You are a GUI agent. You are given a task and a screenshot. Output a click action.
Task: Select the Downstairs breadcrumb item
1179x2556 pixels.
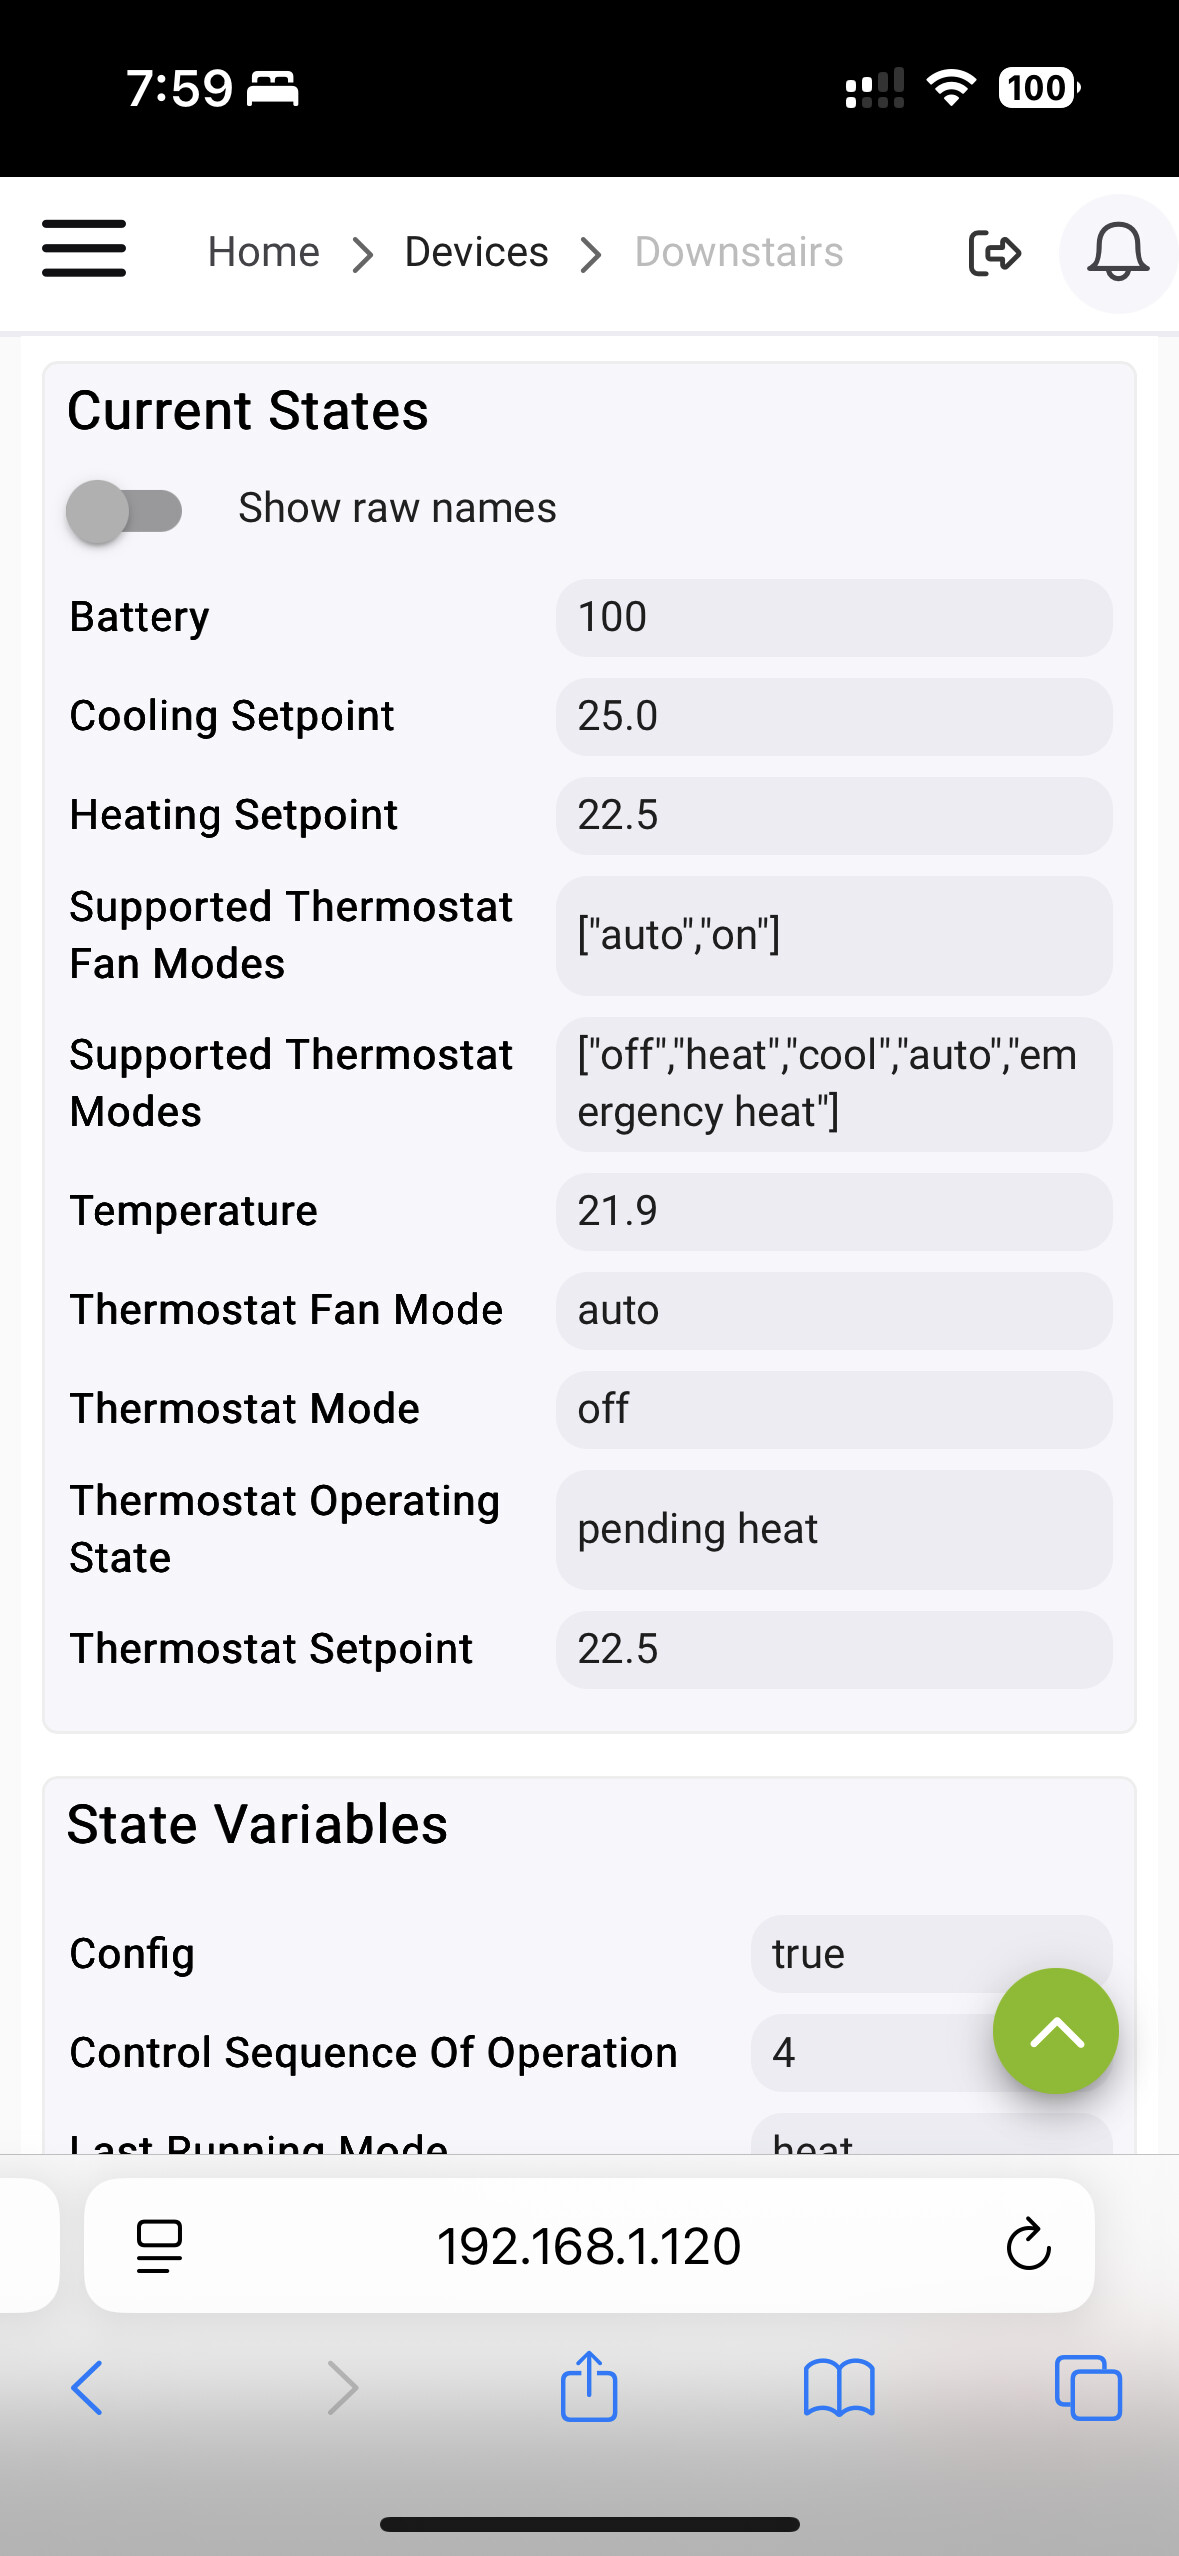click(x=739, y=252)
